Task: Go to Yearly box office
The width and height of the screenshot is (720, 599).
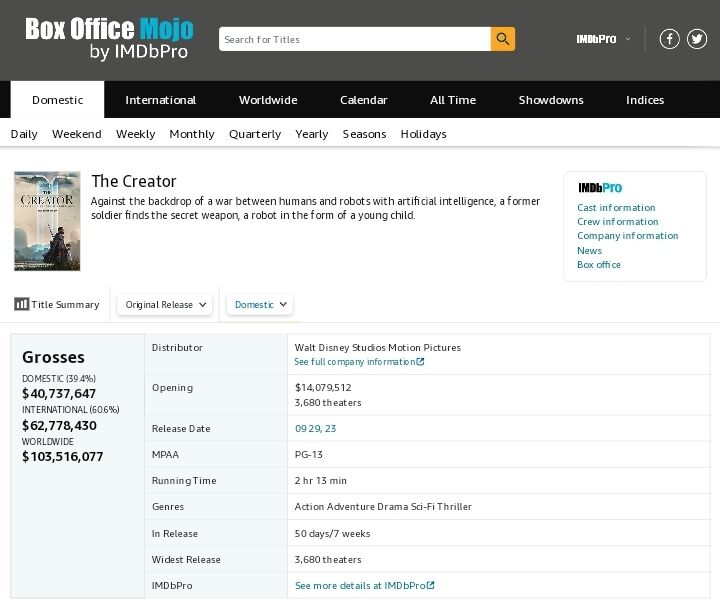Action: [x=312, y=134]
